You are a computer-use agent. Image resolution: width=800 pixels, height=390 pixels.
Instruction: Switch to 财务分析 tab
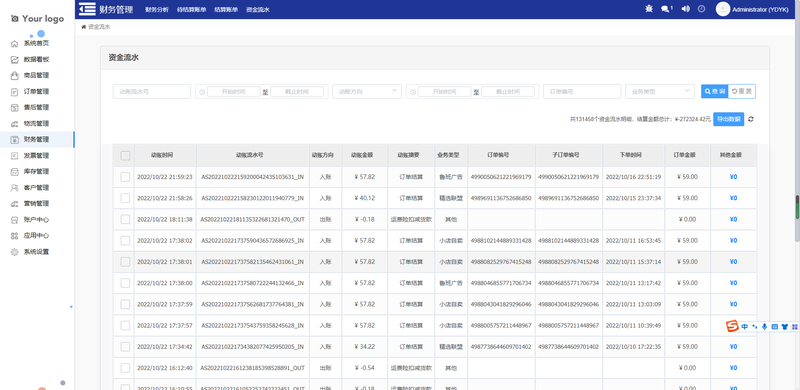[x=157, y=10]
